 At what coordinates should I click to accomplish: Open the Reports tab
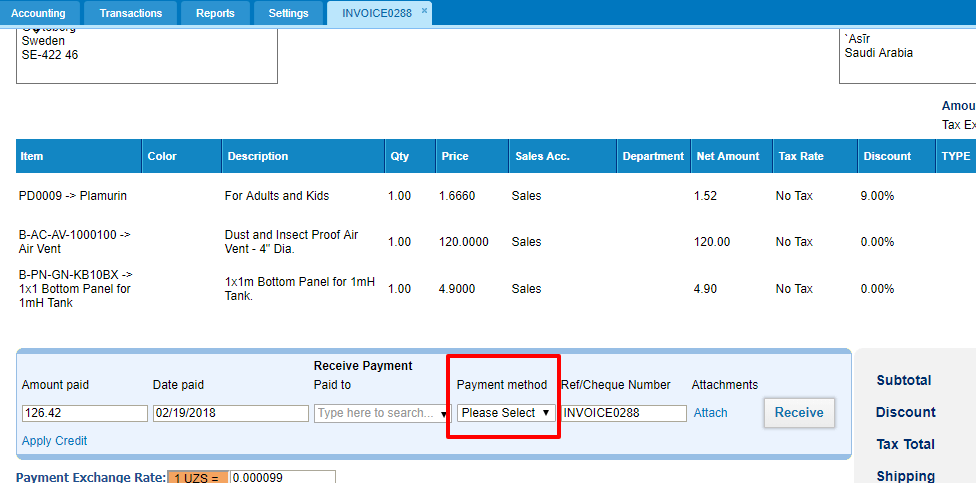(215, 13)
